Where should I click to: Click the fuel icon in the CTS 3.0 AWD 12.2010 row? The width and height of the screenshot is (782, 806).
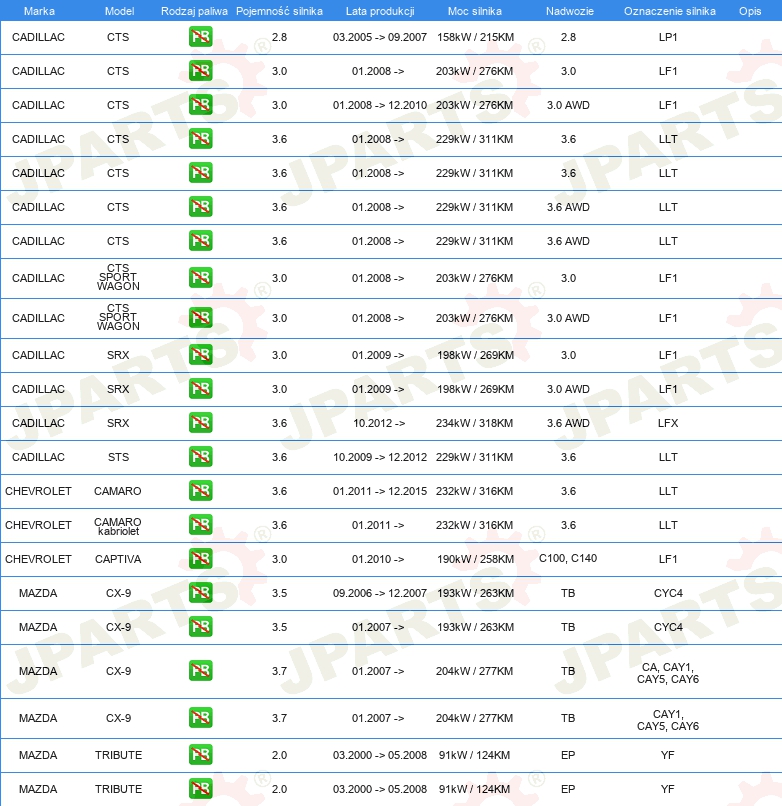(201, 105)
